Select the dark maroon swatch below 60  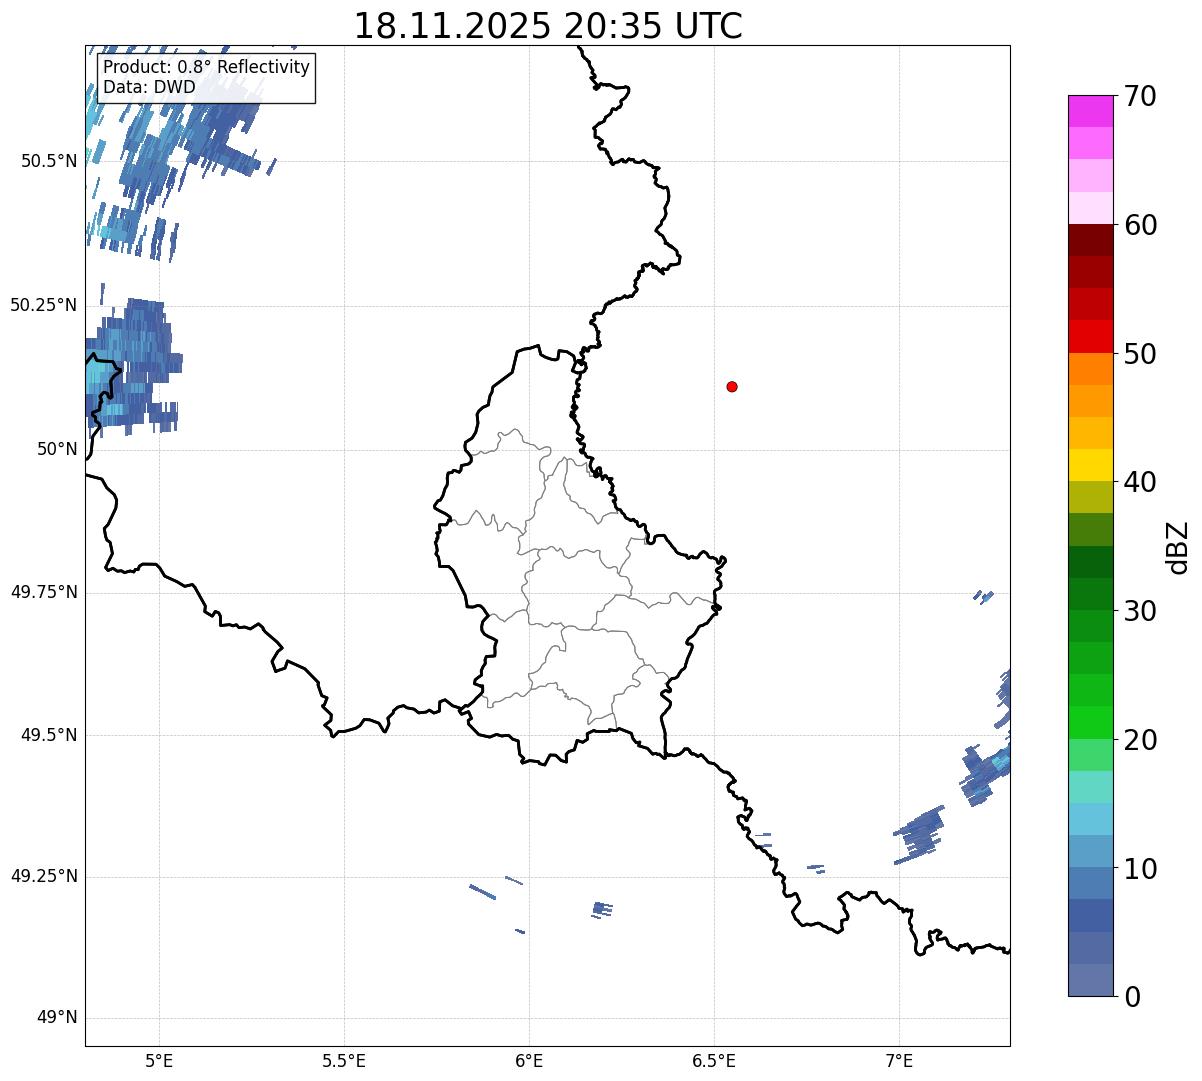1091,240
